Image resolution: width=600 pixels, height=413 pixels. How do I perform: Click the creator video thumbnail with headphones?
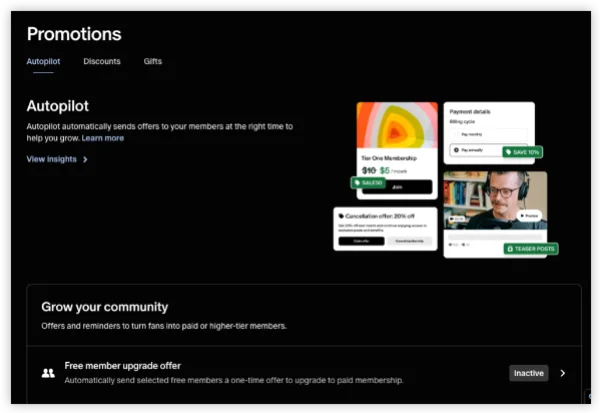coord(495,201)
